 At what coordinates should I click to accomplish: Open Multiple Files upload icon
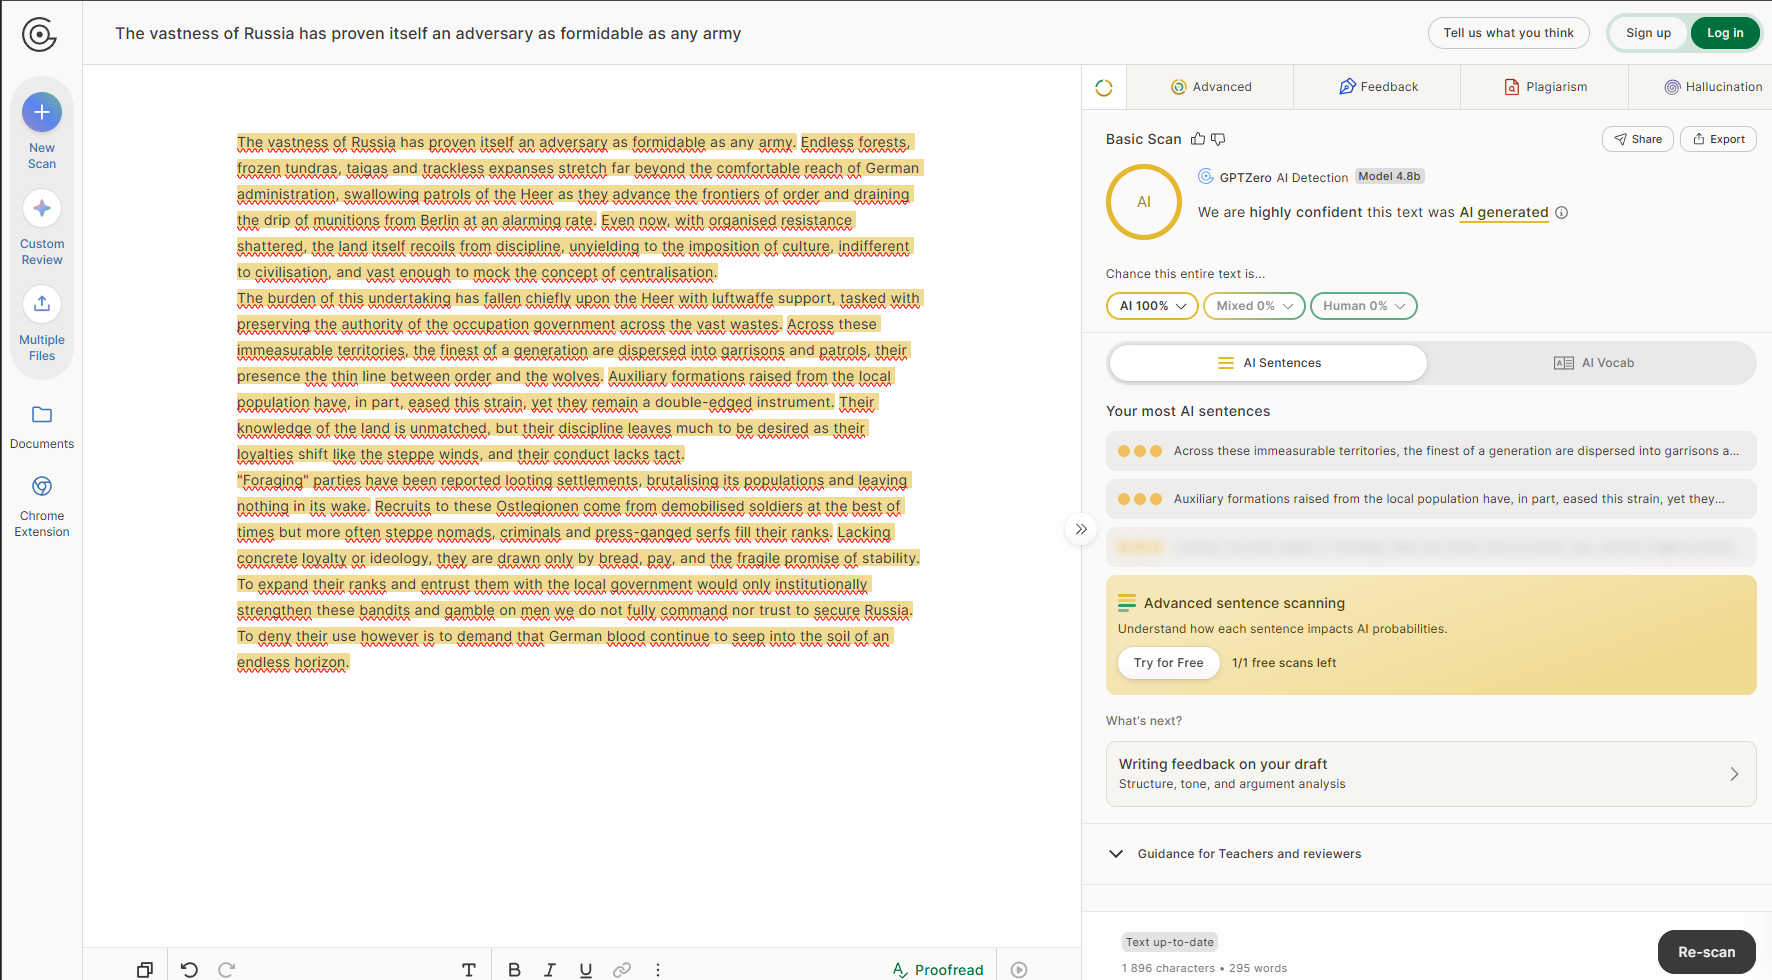(42, 304)
